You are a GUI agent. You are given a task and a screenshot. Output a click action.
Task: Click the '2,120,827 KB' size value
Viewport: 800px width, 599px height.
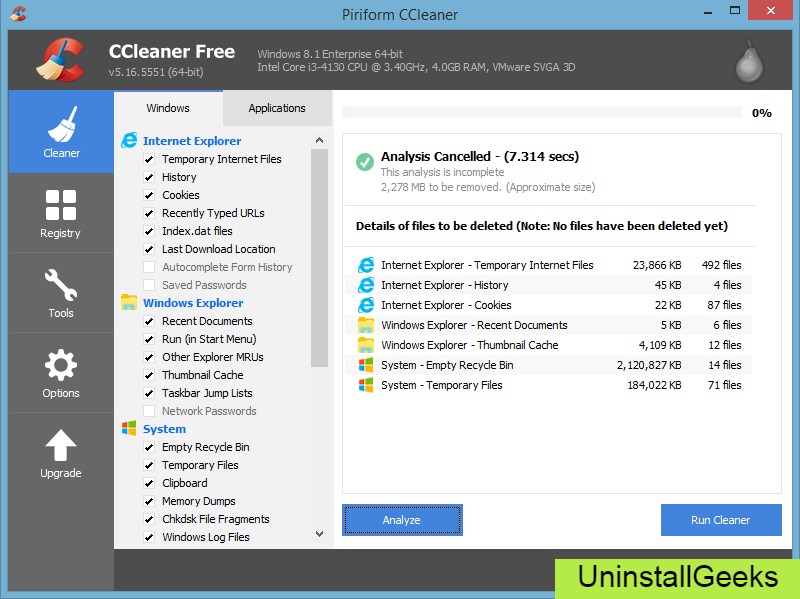pos(649,365)
